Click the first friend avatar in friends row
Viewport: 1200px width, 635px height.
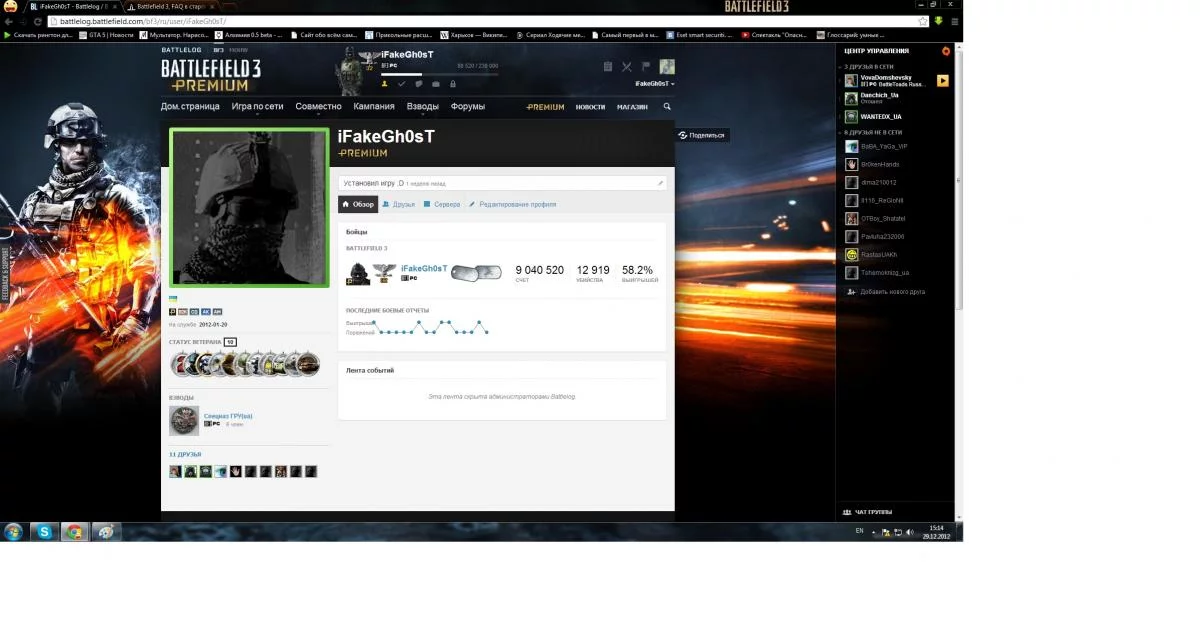(175, 471)
